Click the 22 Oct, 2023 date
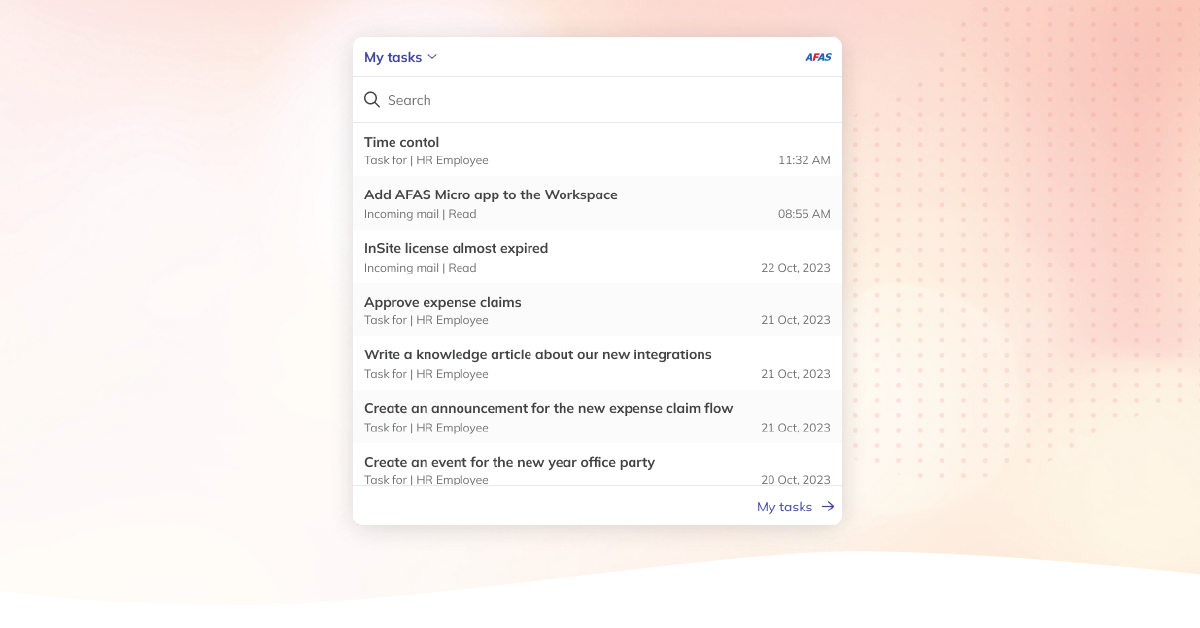Image resolution: width=1200 pixels, height=628 pixels. point(796,268)
